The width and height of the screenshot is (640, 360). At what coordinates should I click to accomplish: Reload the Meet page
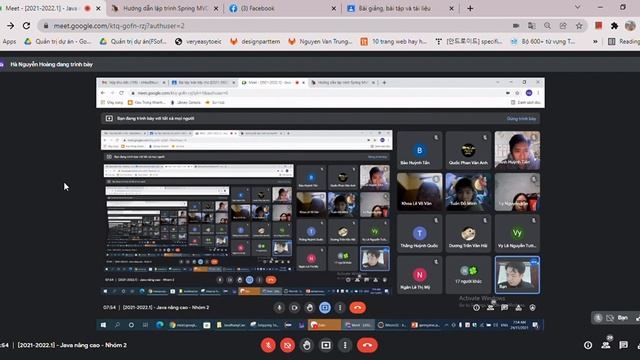27,26
